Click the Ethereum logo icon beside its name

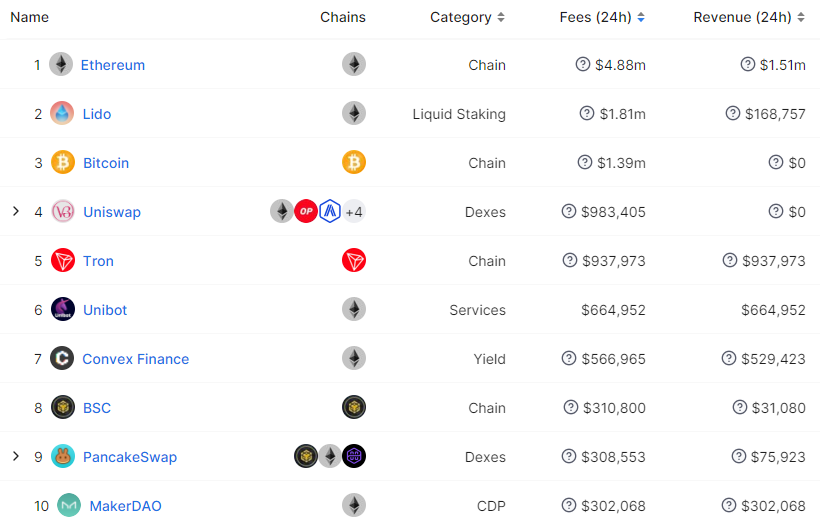tap(61, 65)
